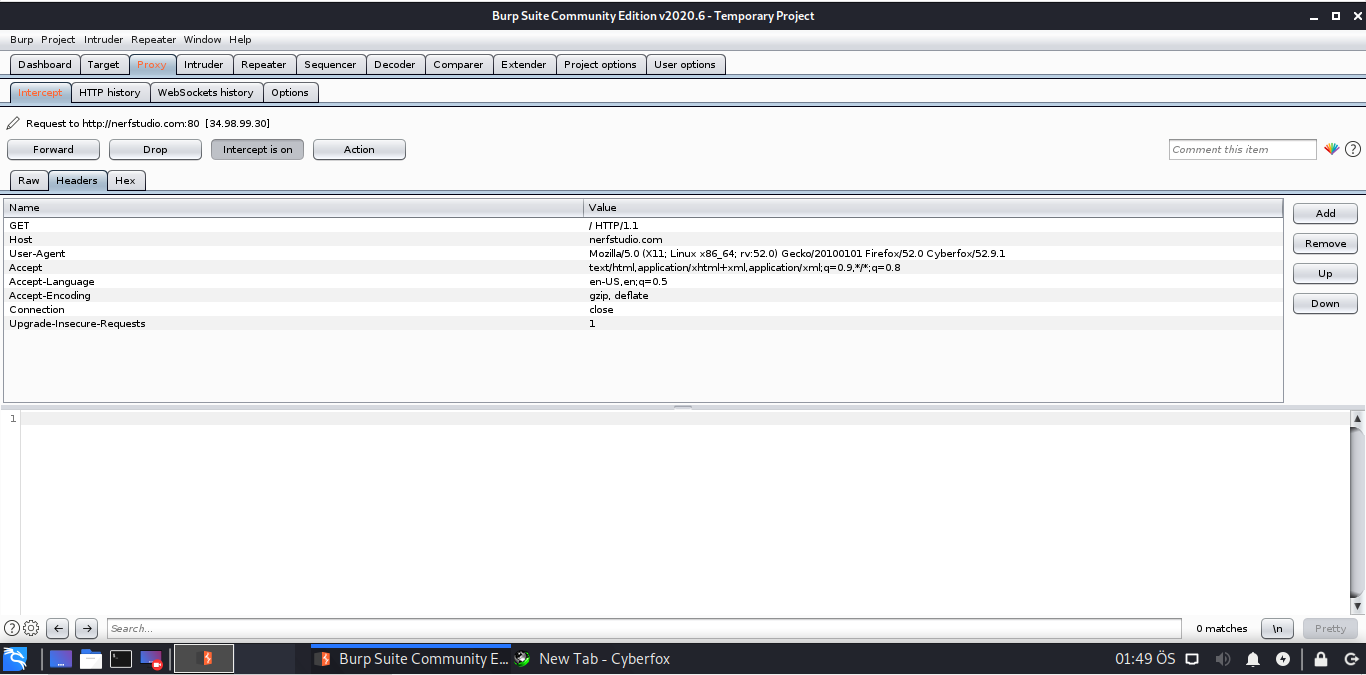Switch to the Hex view tab
Screen dimensions: 1366x675
(125, 180)
